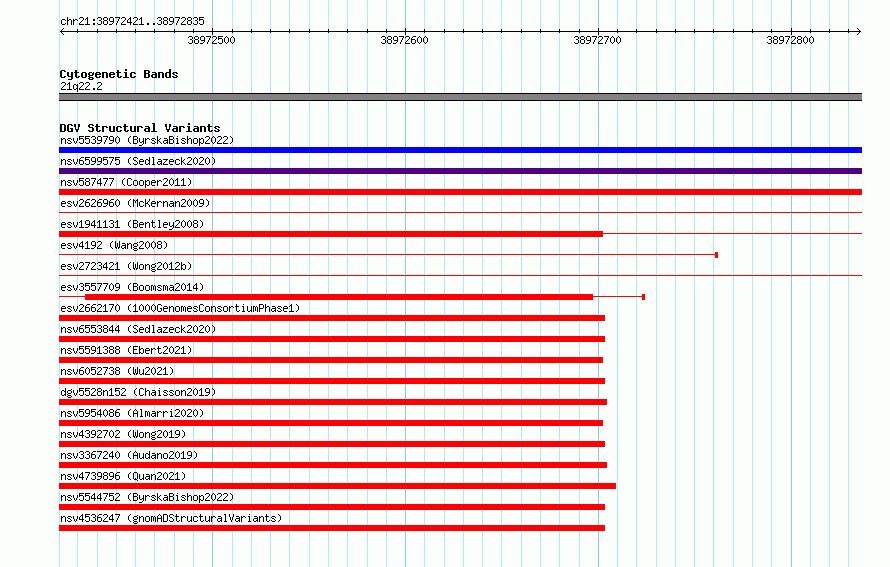Open esv1941131 (Bentley2008) variant label
The width and height of the screenshot is (890, 567).
(132, 224)
